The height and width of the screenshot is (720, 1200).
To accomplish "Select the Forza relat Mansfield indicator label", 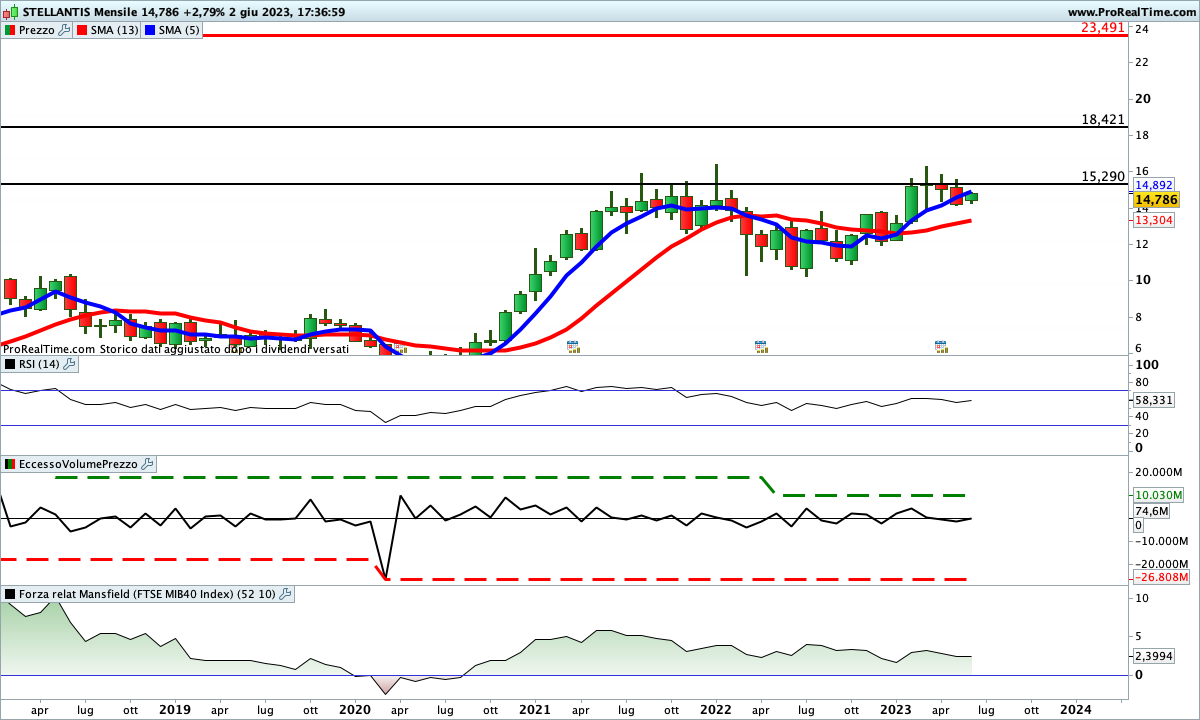I will tap(148, 594).
